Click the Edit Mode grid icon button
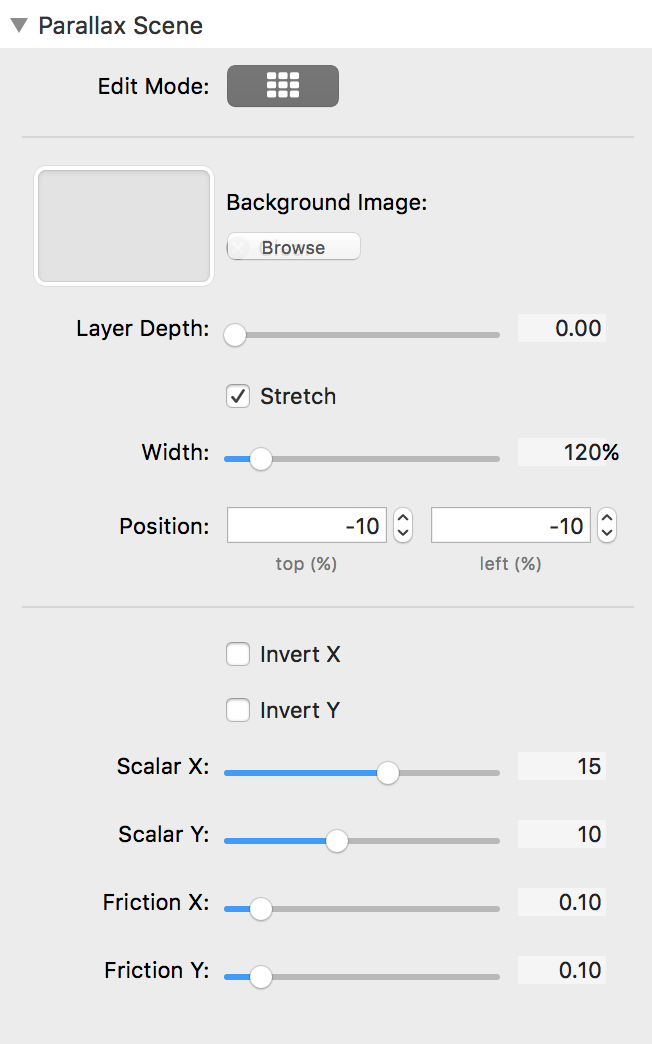The height and width of the screenshot is (1044, 652). tap(283, 86)
